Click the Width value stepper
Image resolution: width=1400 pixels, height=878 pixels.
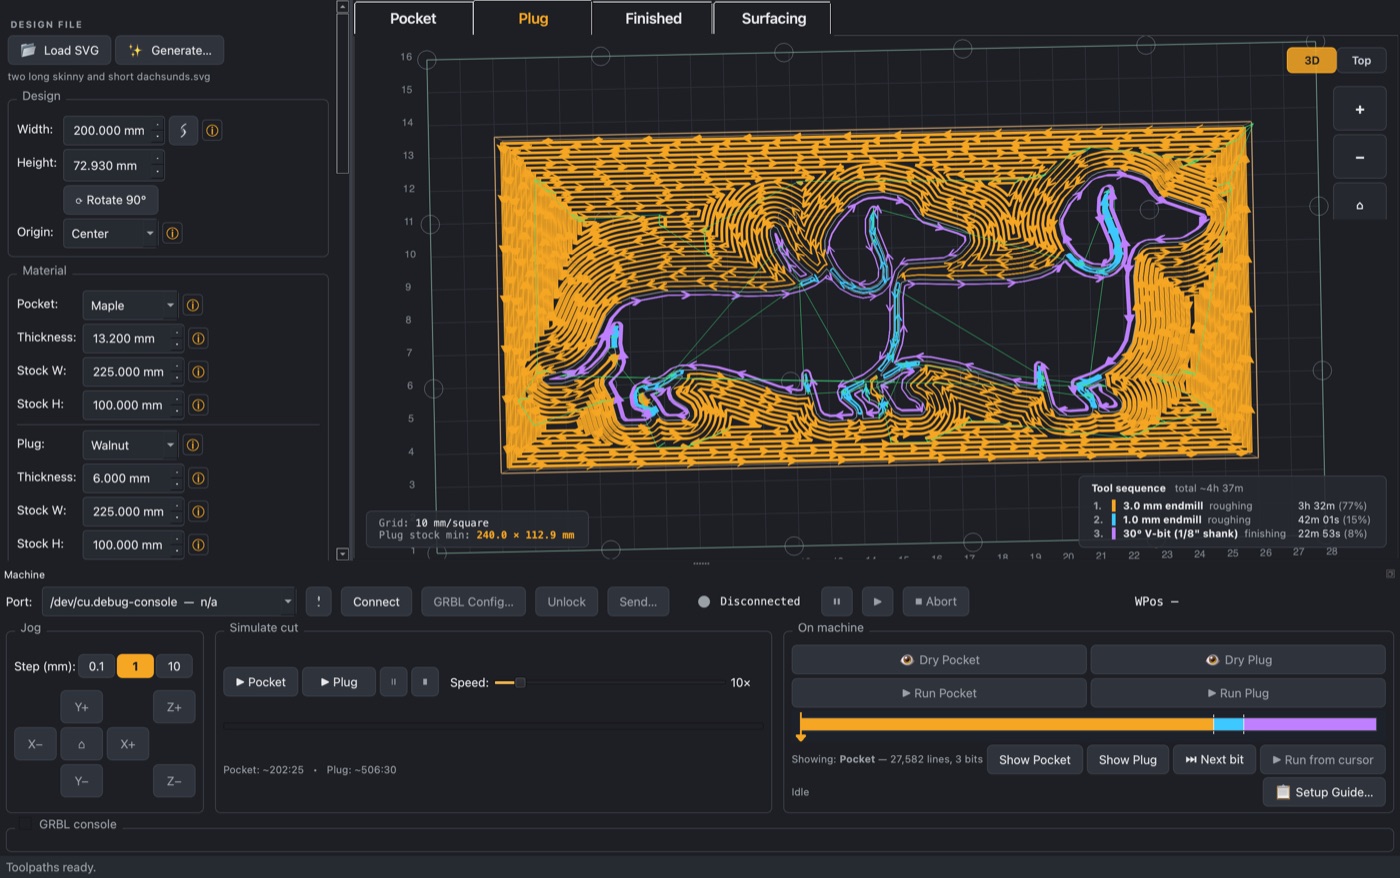coord(157,130)
